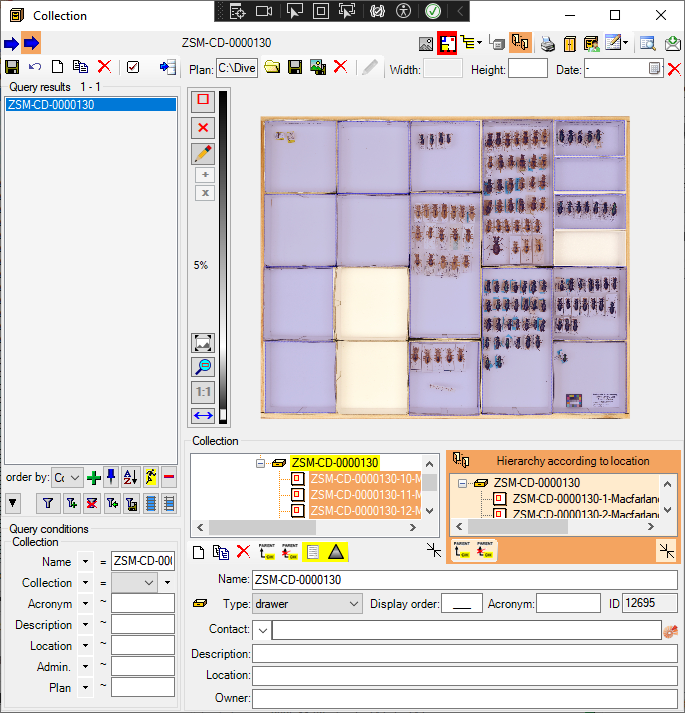This screenshot has width=685, height=713.
Task: Collapse the ZSM-CD-0000130 collection tree node
Action: tap(260, 463)
